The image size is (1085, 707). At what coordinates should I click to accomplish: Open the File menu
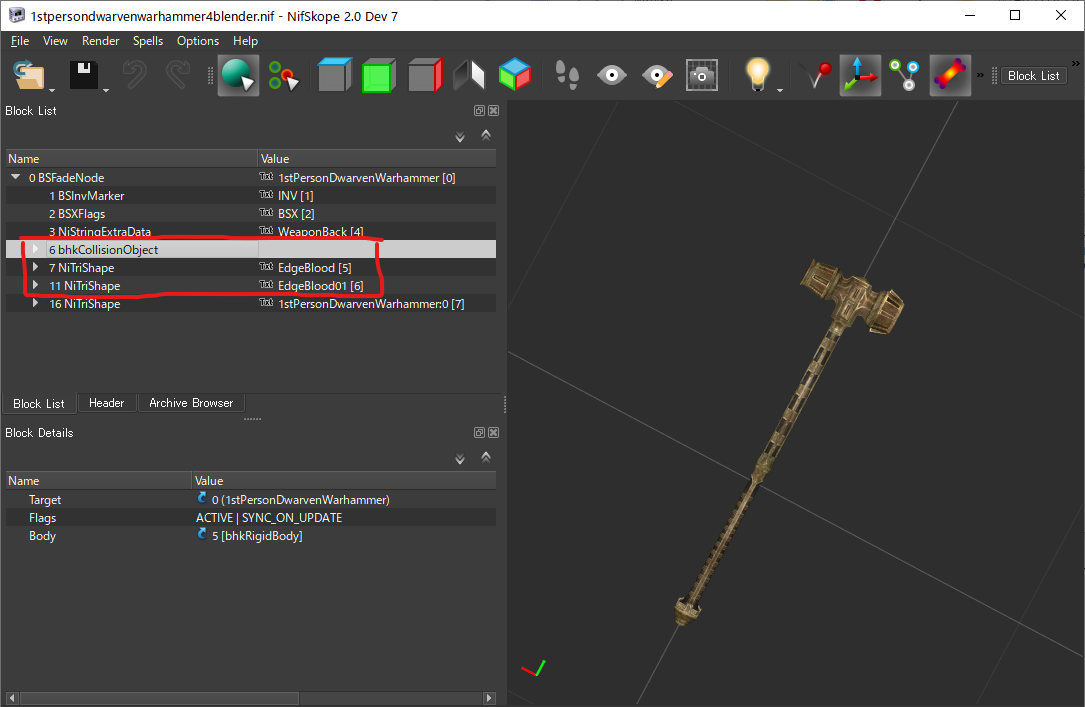19,41
